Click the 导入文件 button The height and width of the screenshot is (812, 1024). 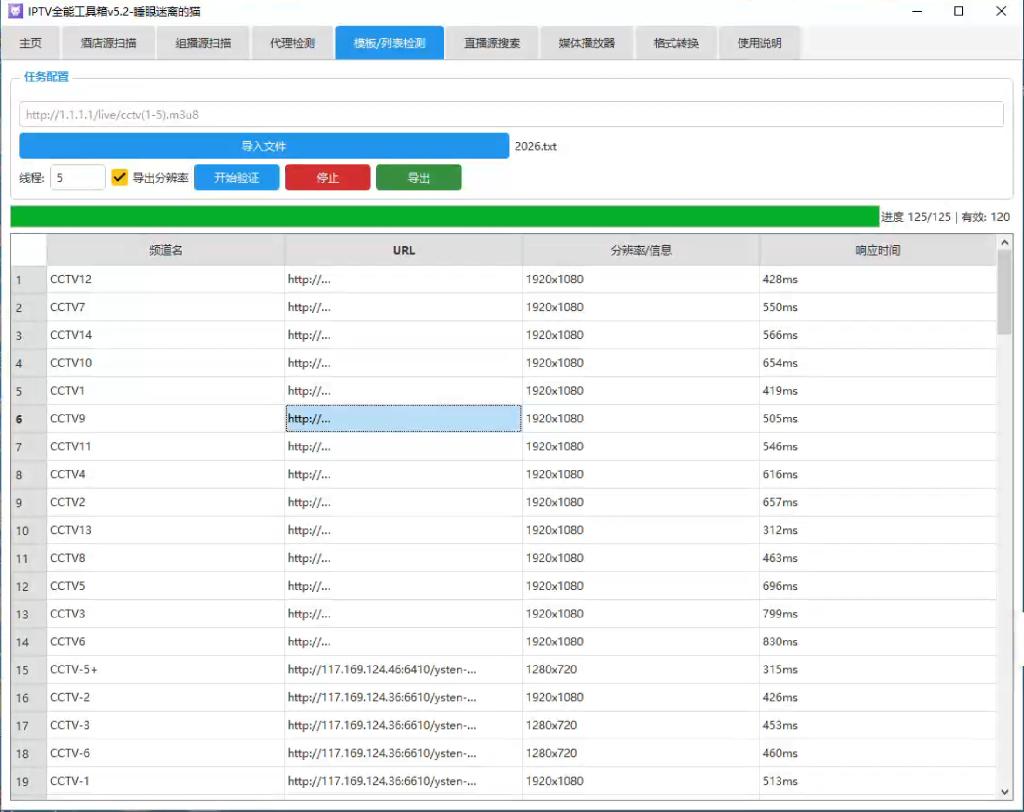pyautogui.click(x=263, y=145)
